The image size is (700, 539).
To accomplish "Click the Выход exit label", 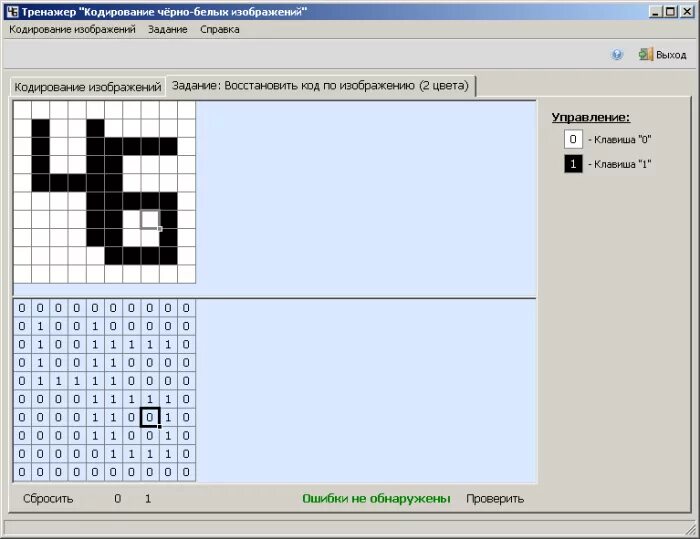I will [x=671, y=55].
